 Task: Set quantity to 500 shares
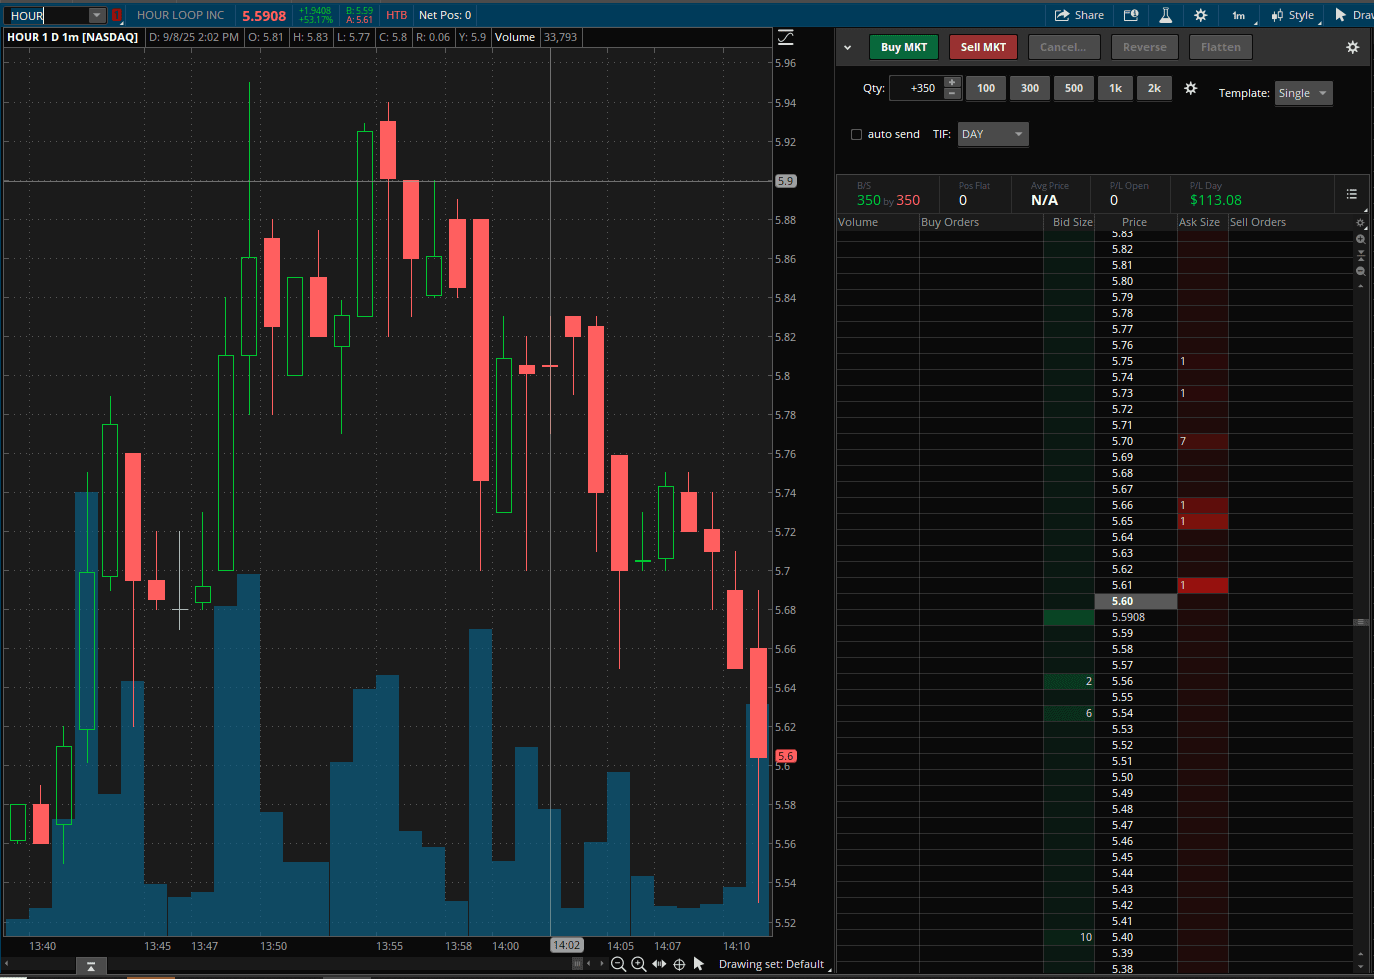point(1074,88)
